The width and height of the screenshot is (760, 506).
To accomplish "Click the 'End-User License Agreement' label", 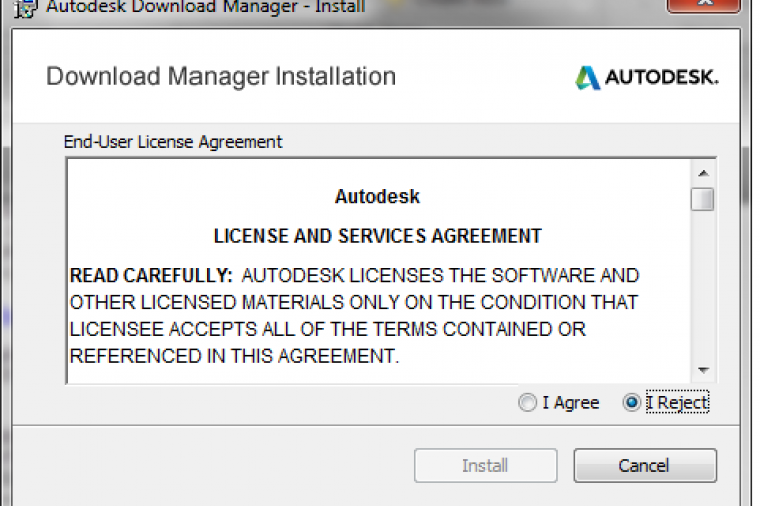I will point(173,142).
